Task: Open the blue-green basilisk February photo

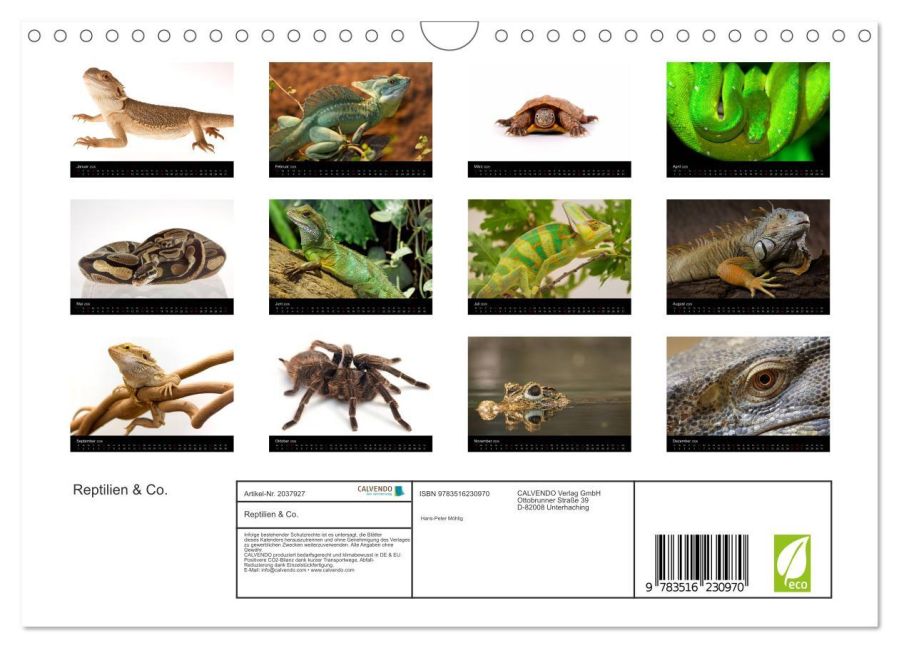Action: tap(350, 112)
